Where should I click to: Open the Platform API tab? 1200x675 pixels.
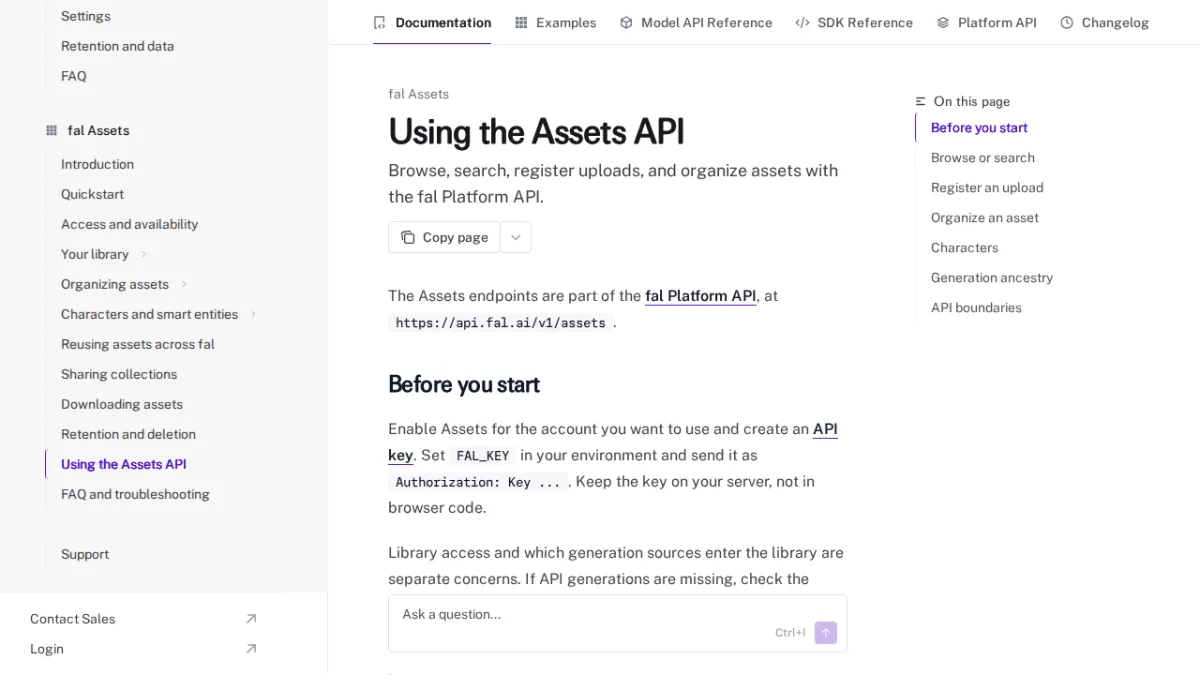tap(986, 22)
